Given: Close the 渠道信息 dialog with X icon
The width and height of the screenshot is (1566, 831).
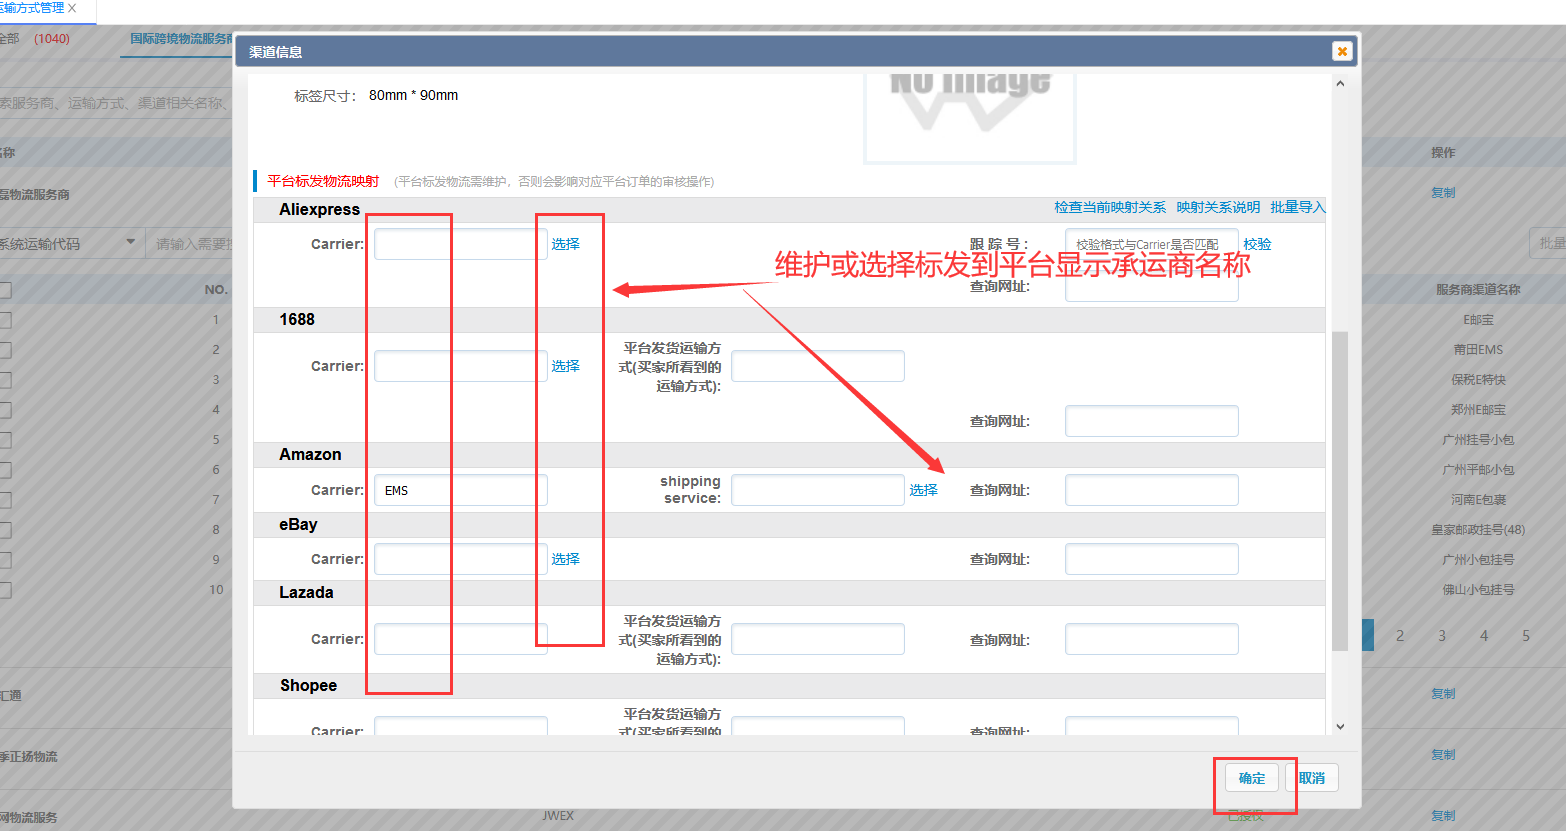Looking at the screenshot, I should tap(1342, 51).
